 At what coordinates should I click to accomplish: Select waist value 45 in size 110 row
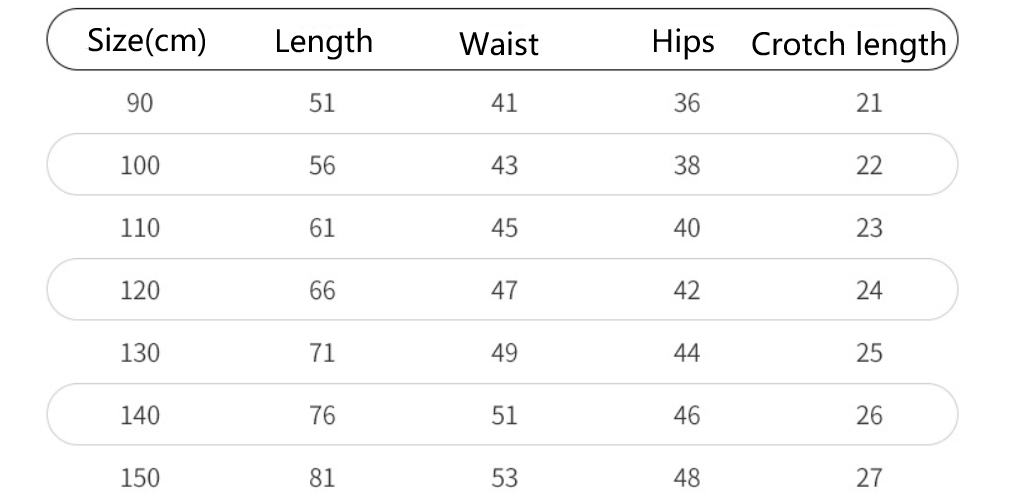point(505,228)
